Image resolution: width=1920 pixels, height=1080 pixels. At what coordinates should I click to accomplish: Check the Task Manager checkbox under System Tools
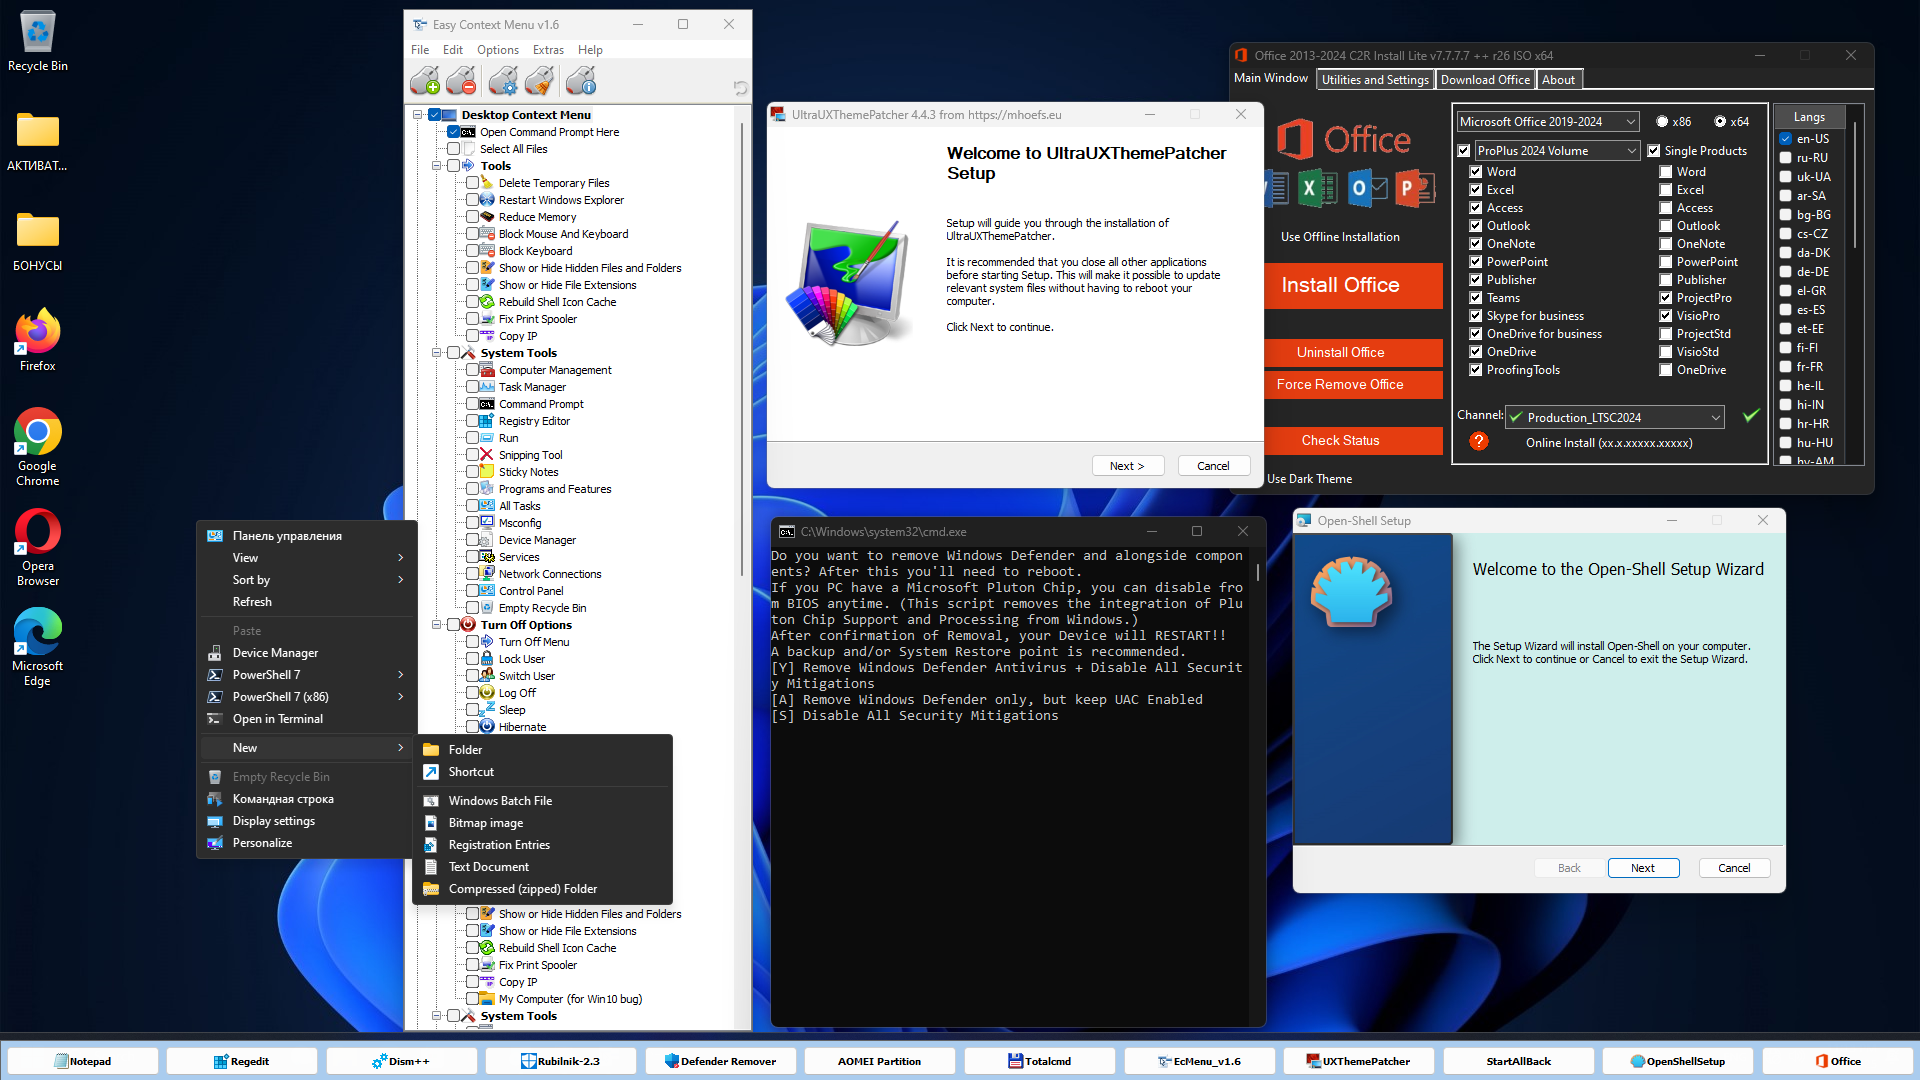pyautogui.click(x=472, y=387)
